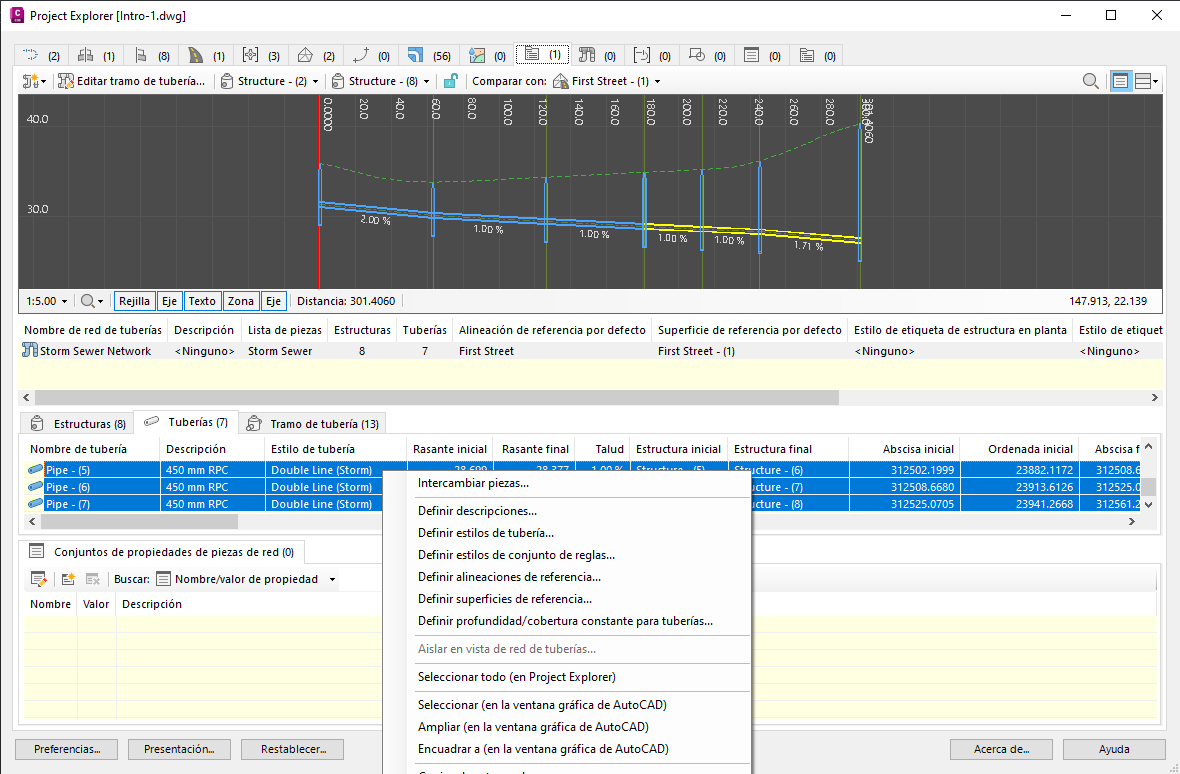The image size is (1180, 774).
Task: Choose Definir estilos de conjunto de reglas...
Action: [516, 555]
